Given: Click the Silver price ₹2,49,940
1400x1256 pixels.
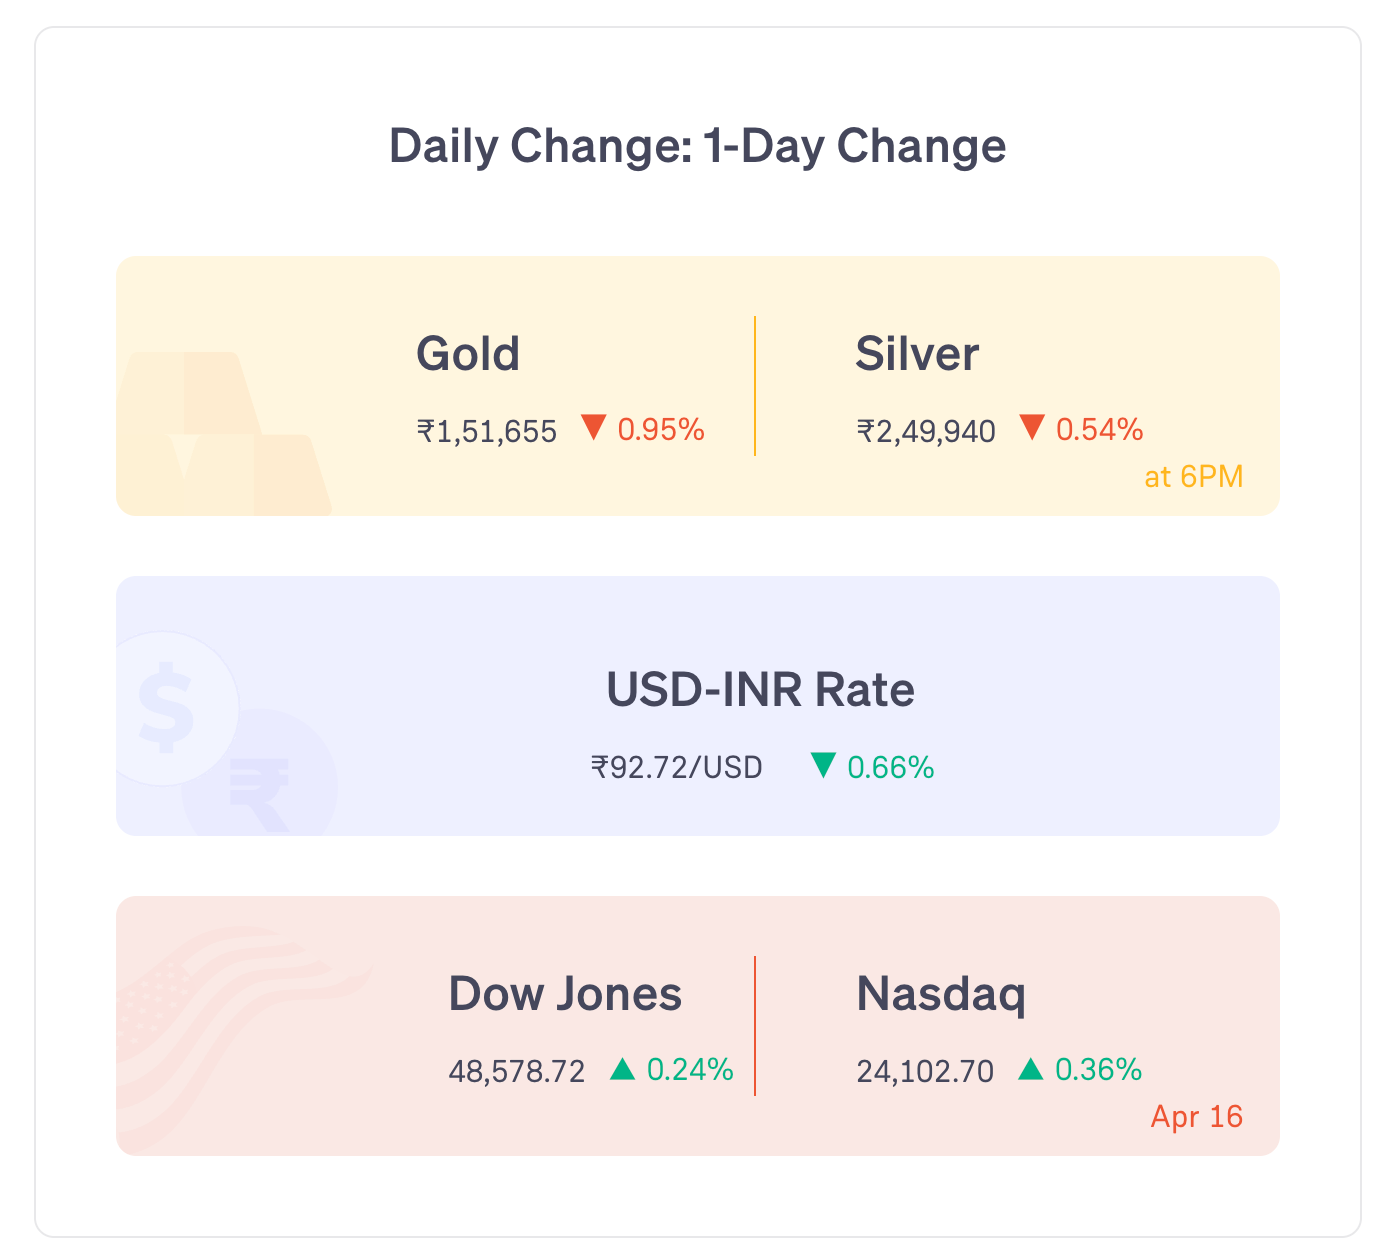Looking at the screenshot, I should point(926,431).
